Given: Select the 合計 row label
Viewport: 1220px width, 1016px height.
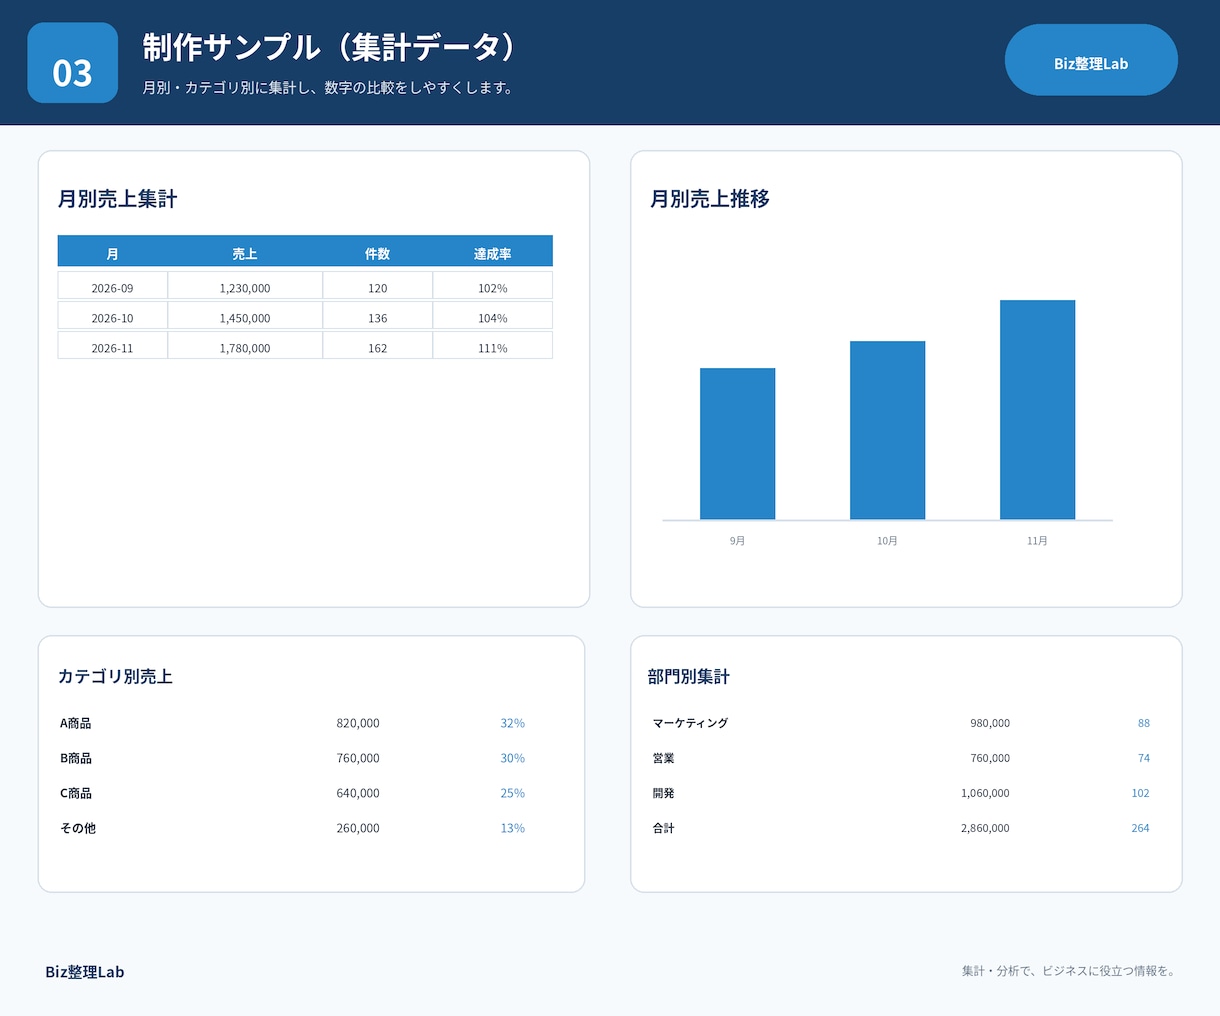Looking at the screenshot, I should point(663,828).
